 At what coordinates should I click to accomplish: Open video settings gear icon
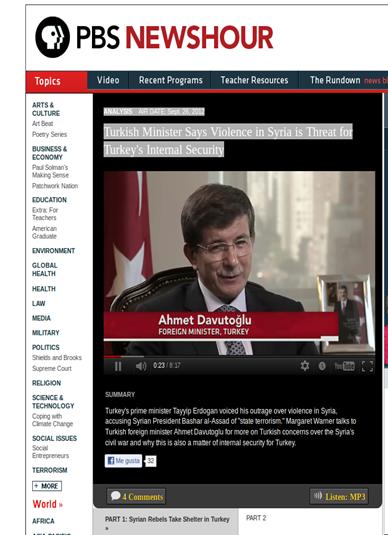pos(305,366)
